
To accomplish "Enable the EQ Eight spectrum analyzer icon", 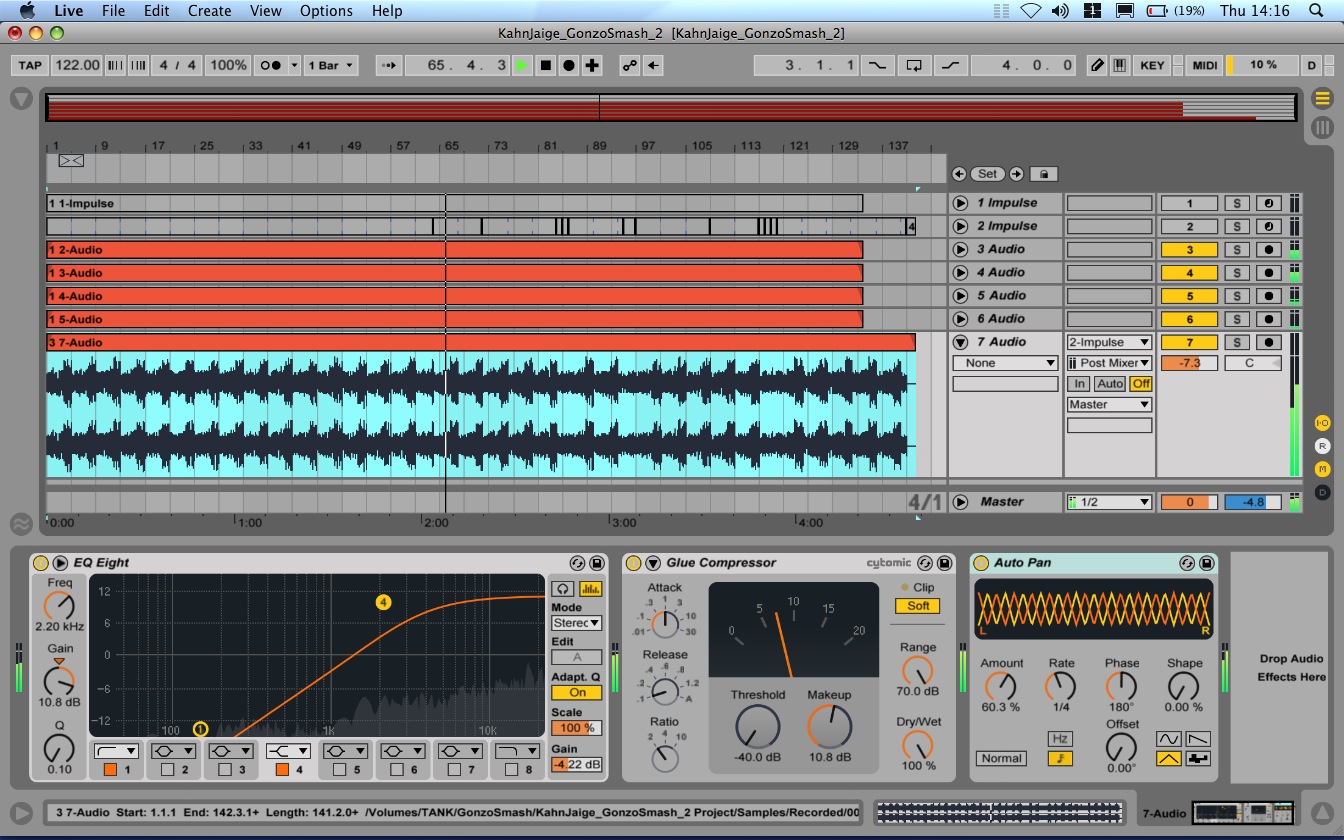I will [591, 589].
